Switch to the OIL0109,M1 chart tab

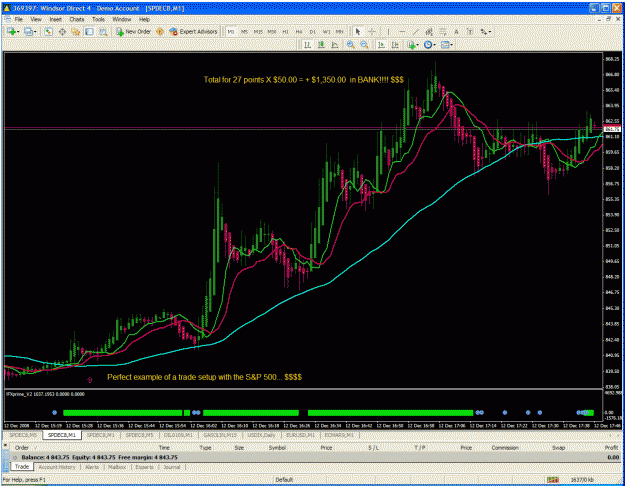click(x=178, y=435)
